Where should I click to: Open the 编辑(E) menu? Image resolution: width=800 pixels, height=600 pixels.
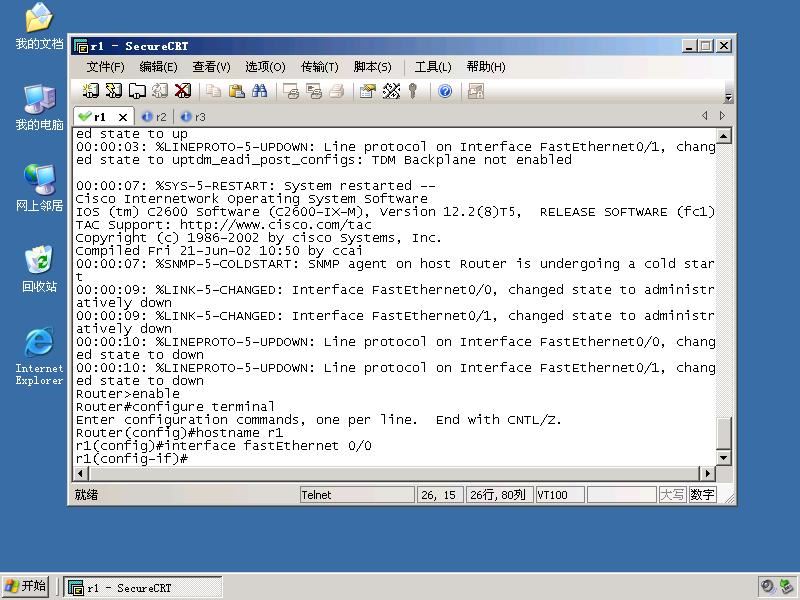(x=158, y=67)
